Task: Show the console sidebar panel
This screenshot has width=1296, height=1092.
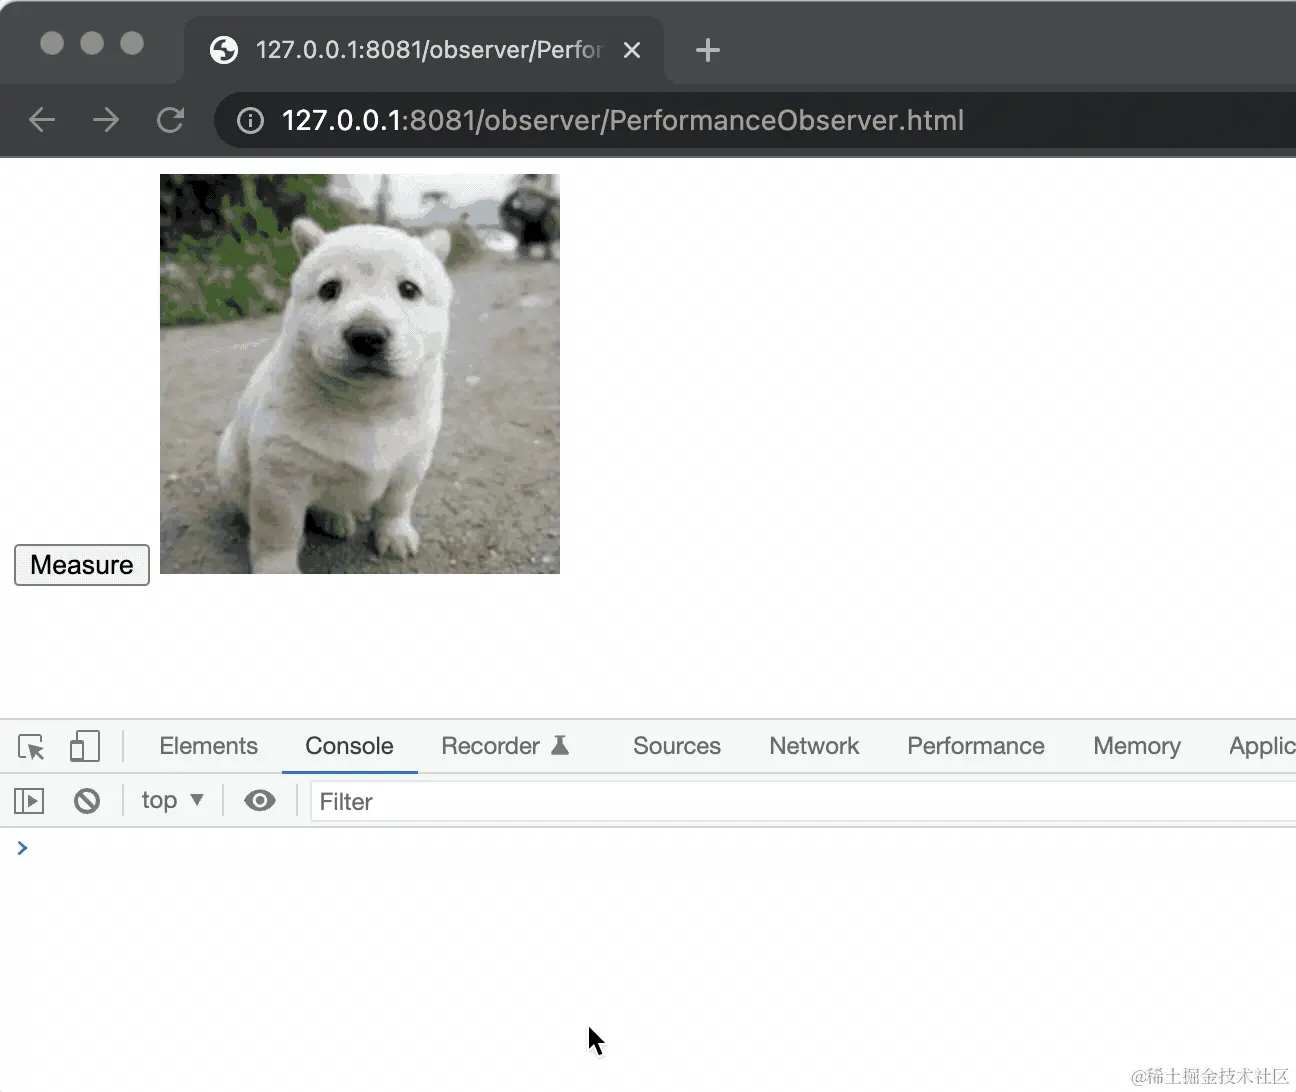Action: coord(29,801)
